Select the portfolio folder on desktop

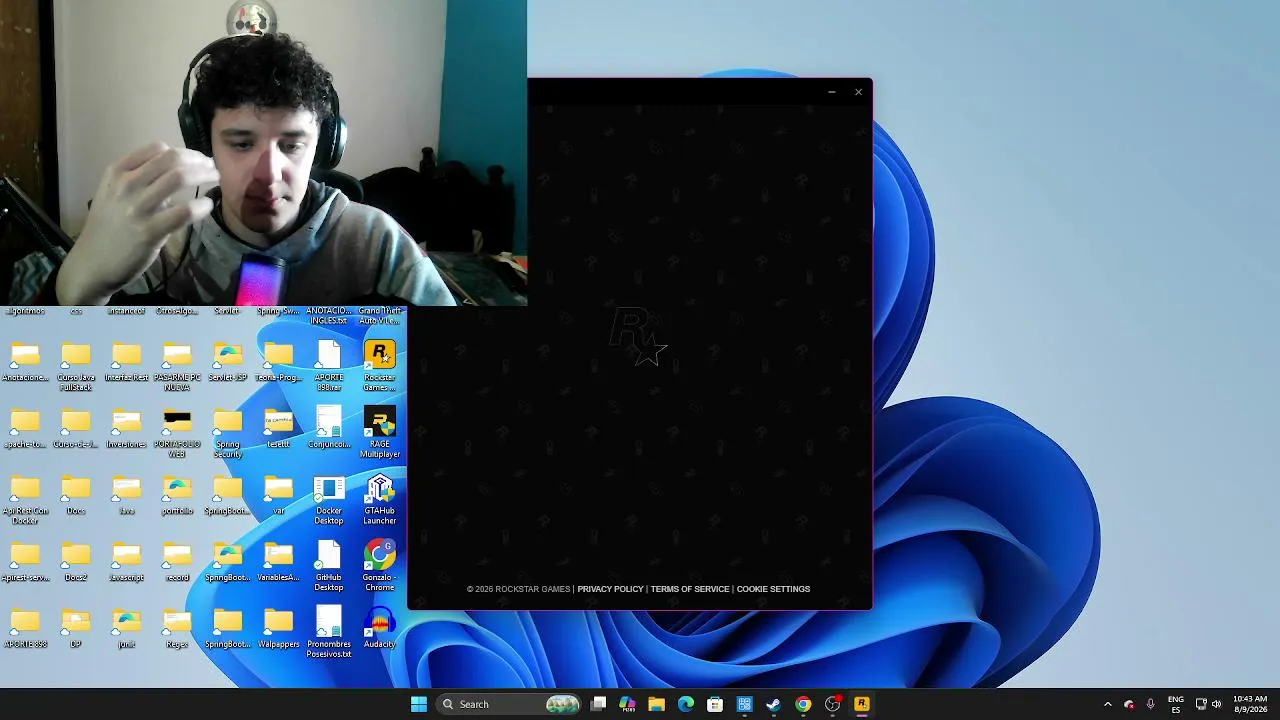coord(177,495)
